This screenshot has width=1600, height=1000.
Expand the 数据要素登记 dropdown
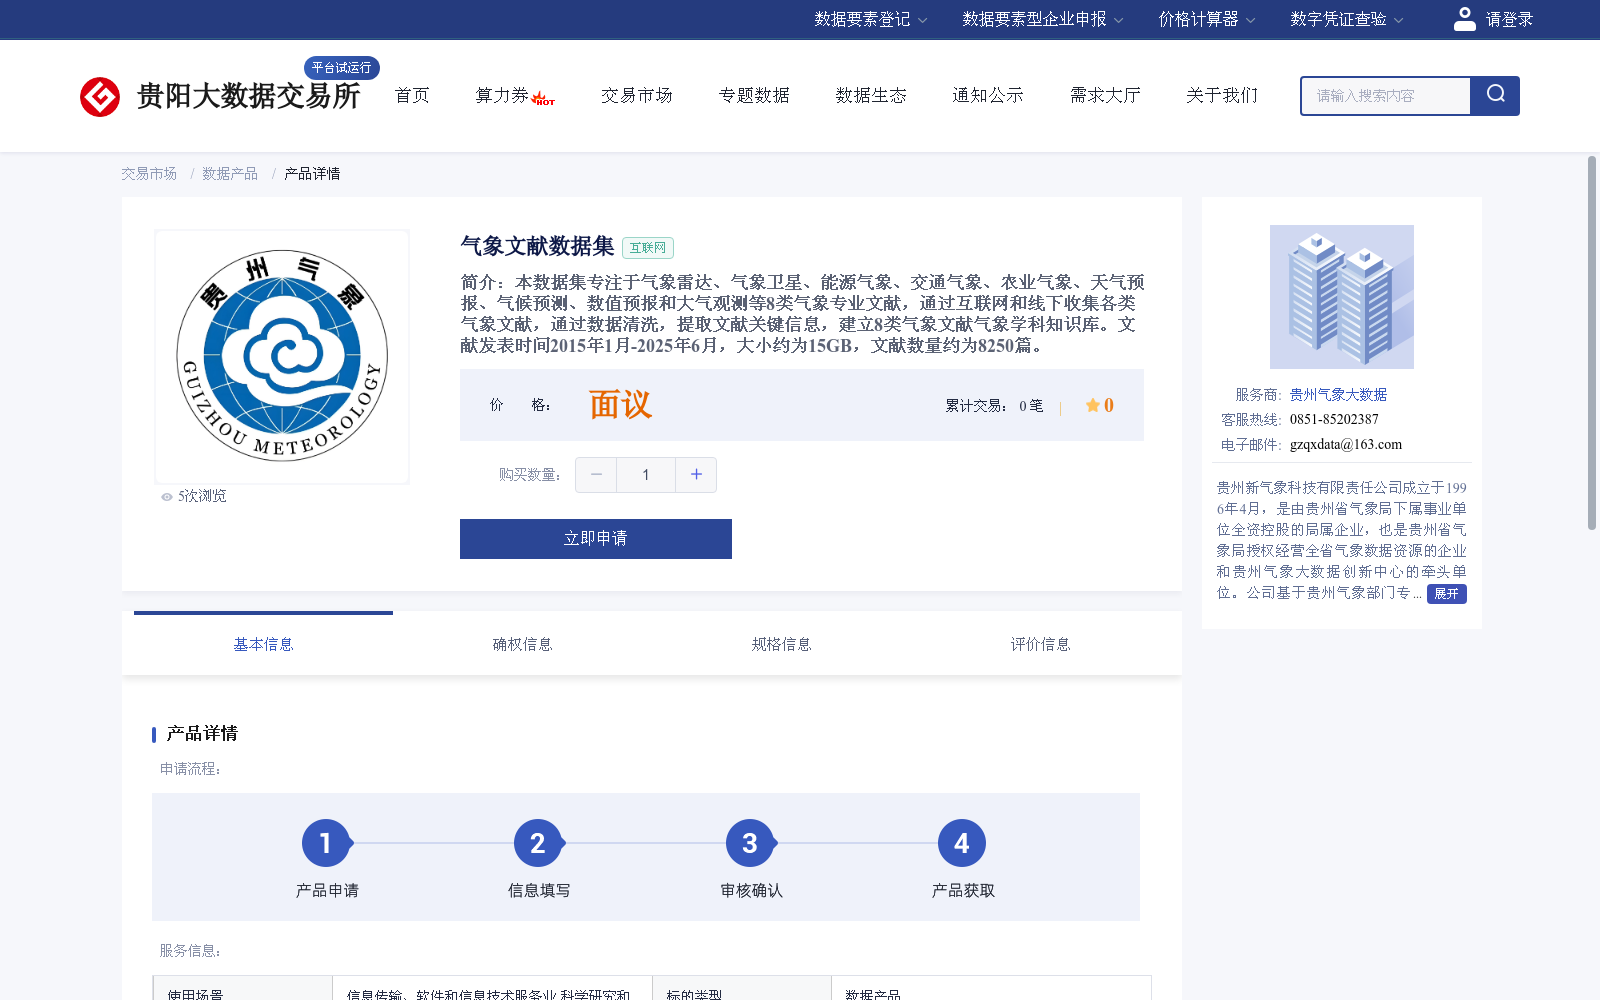(870, 19)
